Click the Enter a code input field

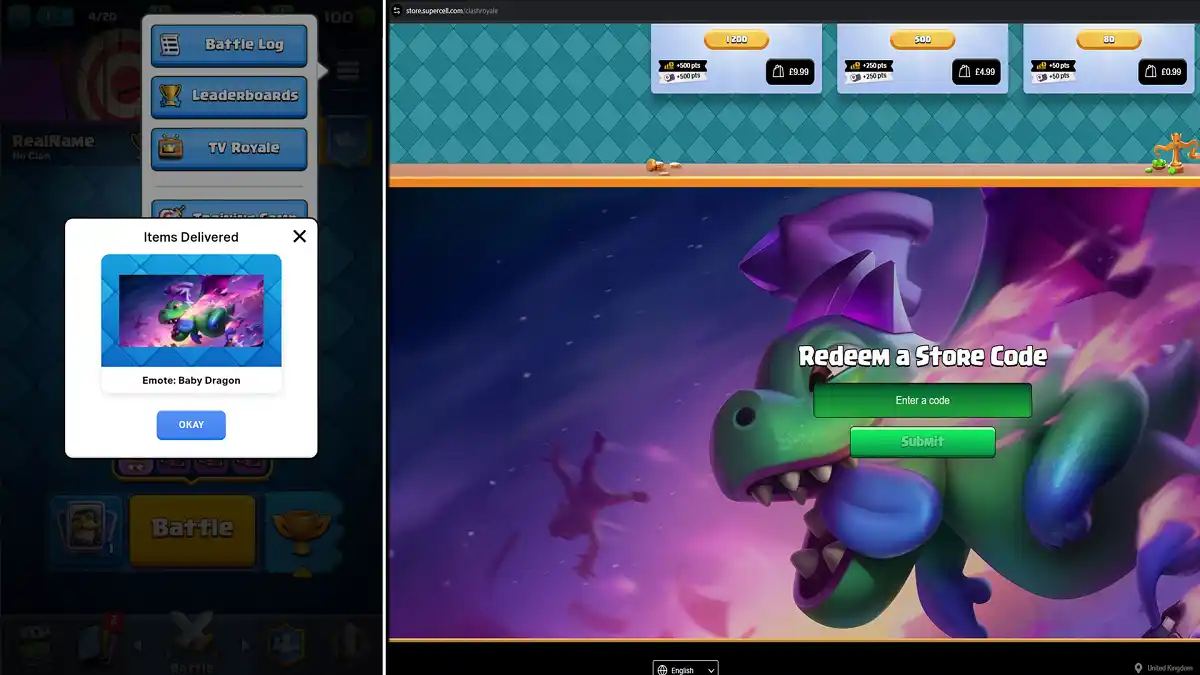pyautogui.click(x=922, y=400)
